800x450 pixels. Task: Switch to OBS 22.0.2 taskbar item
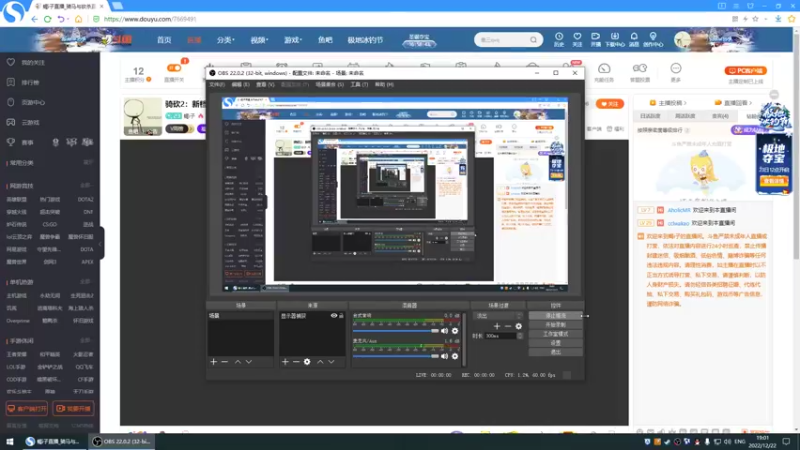coord(121,441)
